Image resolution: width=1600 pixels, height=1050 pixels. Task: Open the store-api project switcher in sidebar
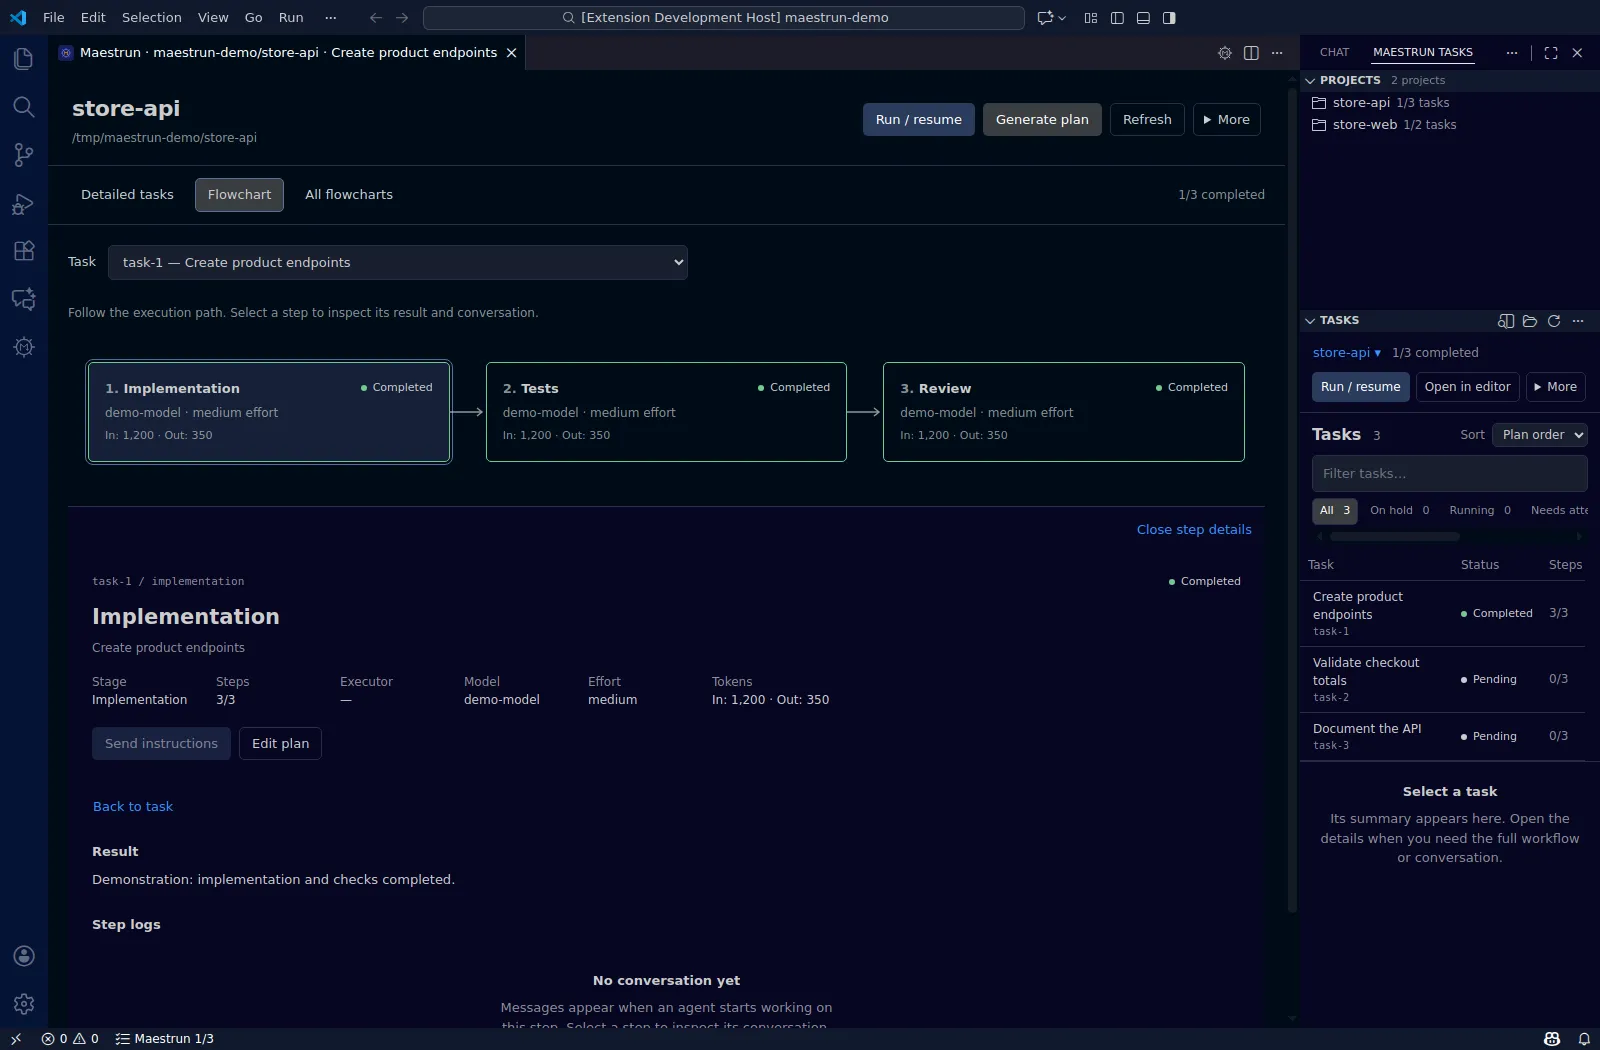[x=1347, y=353]
